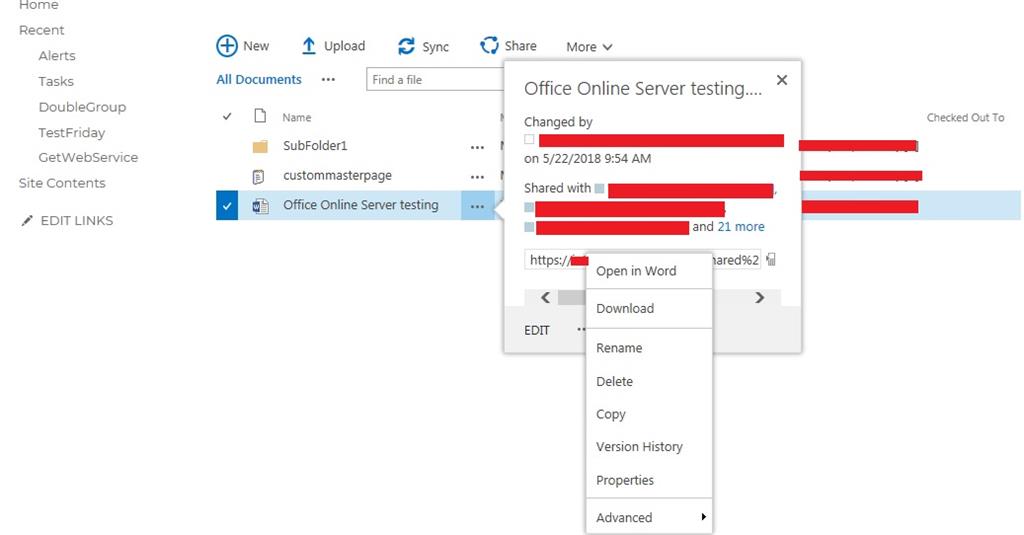Click the presence box under Changed by
Viewport: 1024px width, 535px height.
(x=529, y=139)
